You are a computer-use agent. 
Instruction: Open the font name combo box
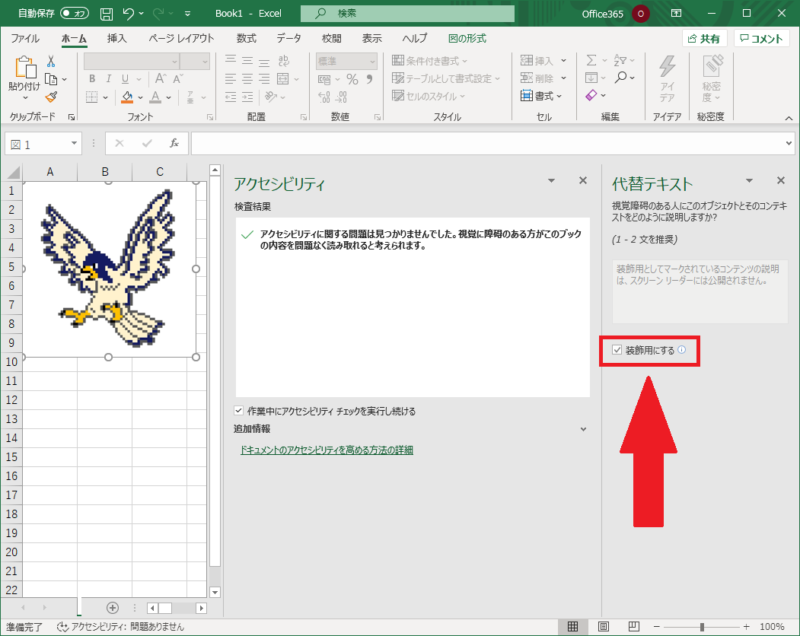[132, 62]
